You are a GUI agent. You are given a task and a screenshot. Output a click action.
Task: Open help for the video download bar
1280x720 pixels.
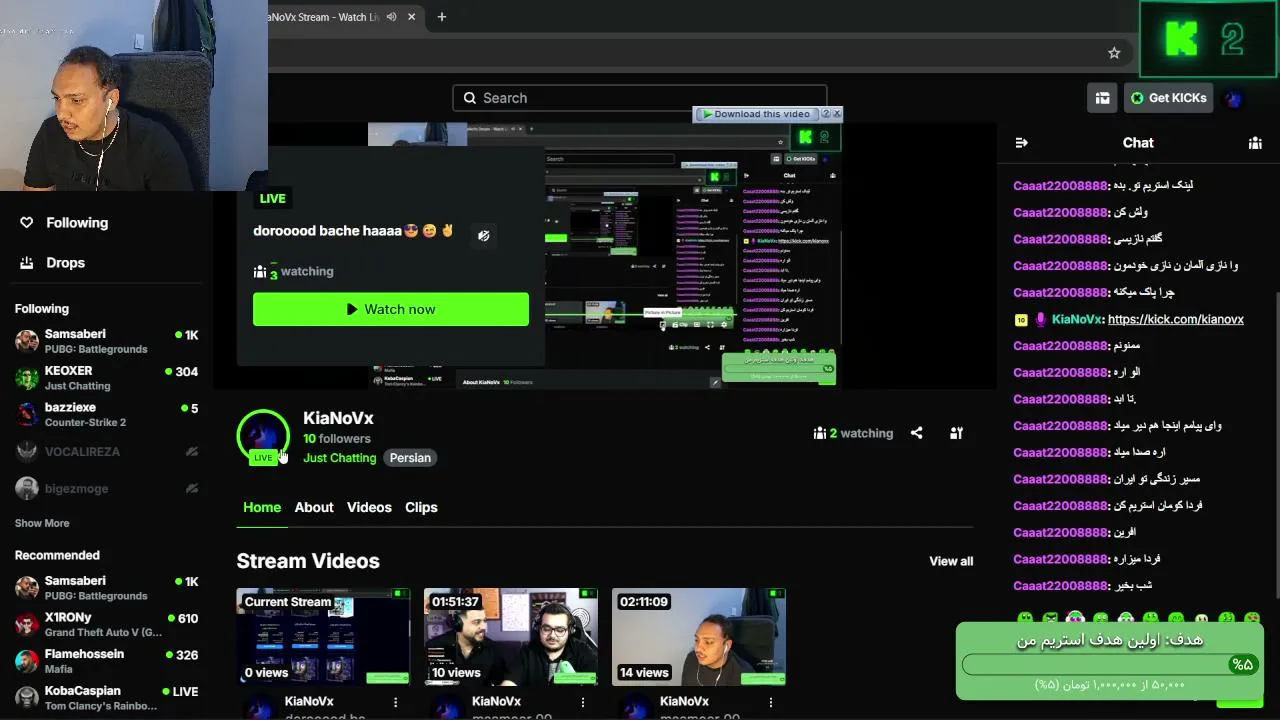(x=825, y=114)
